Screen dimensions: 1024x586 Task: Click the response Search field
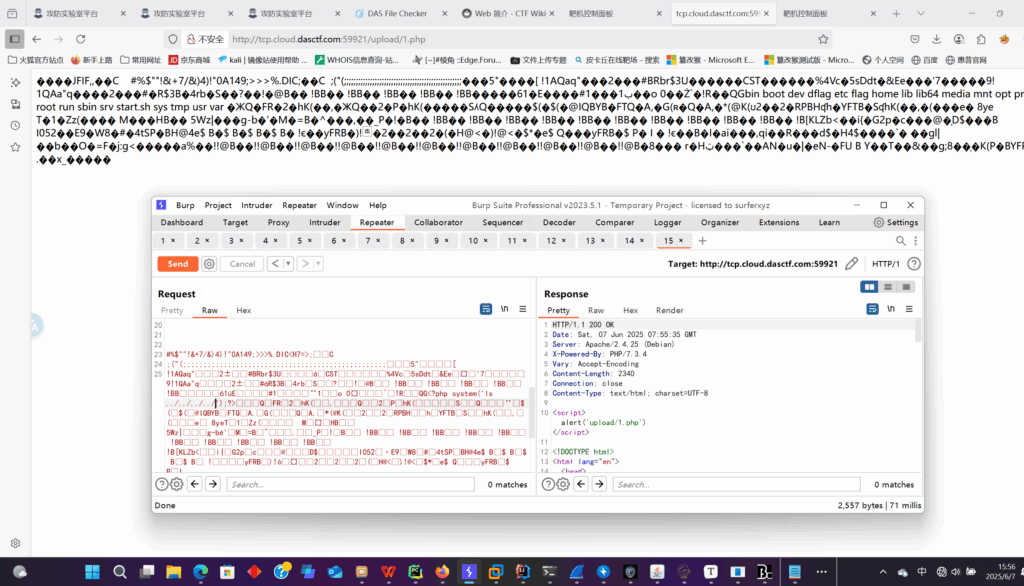pos(737,485)
